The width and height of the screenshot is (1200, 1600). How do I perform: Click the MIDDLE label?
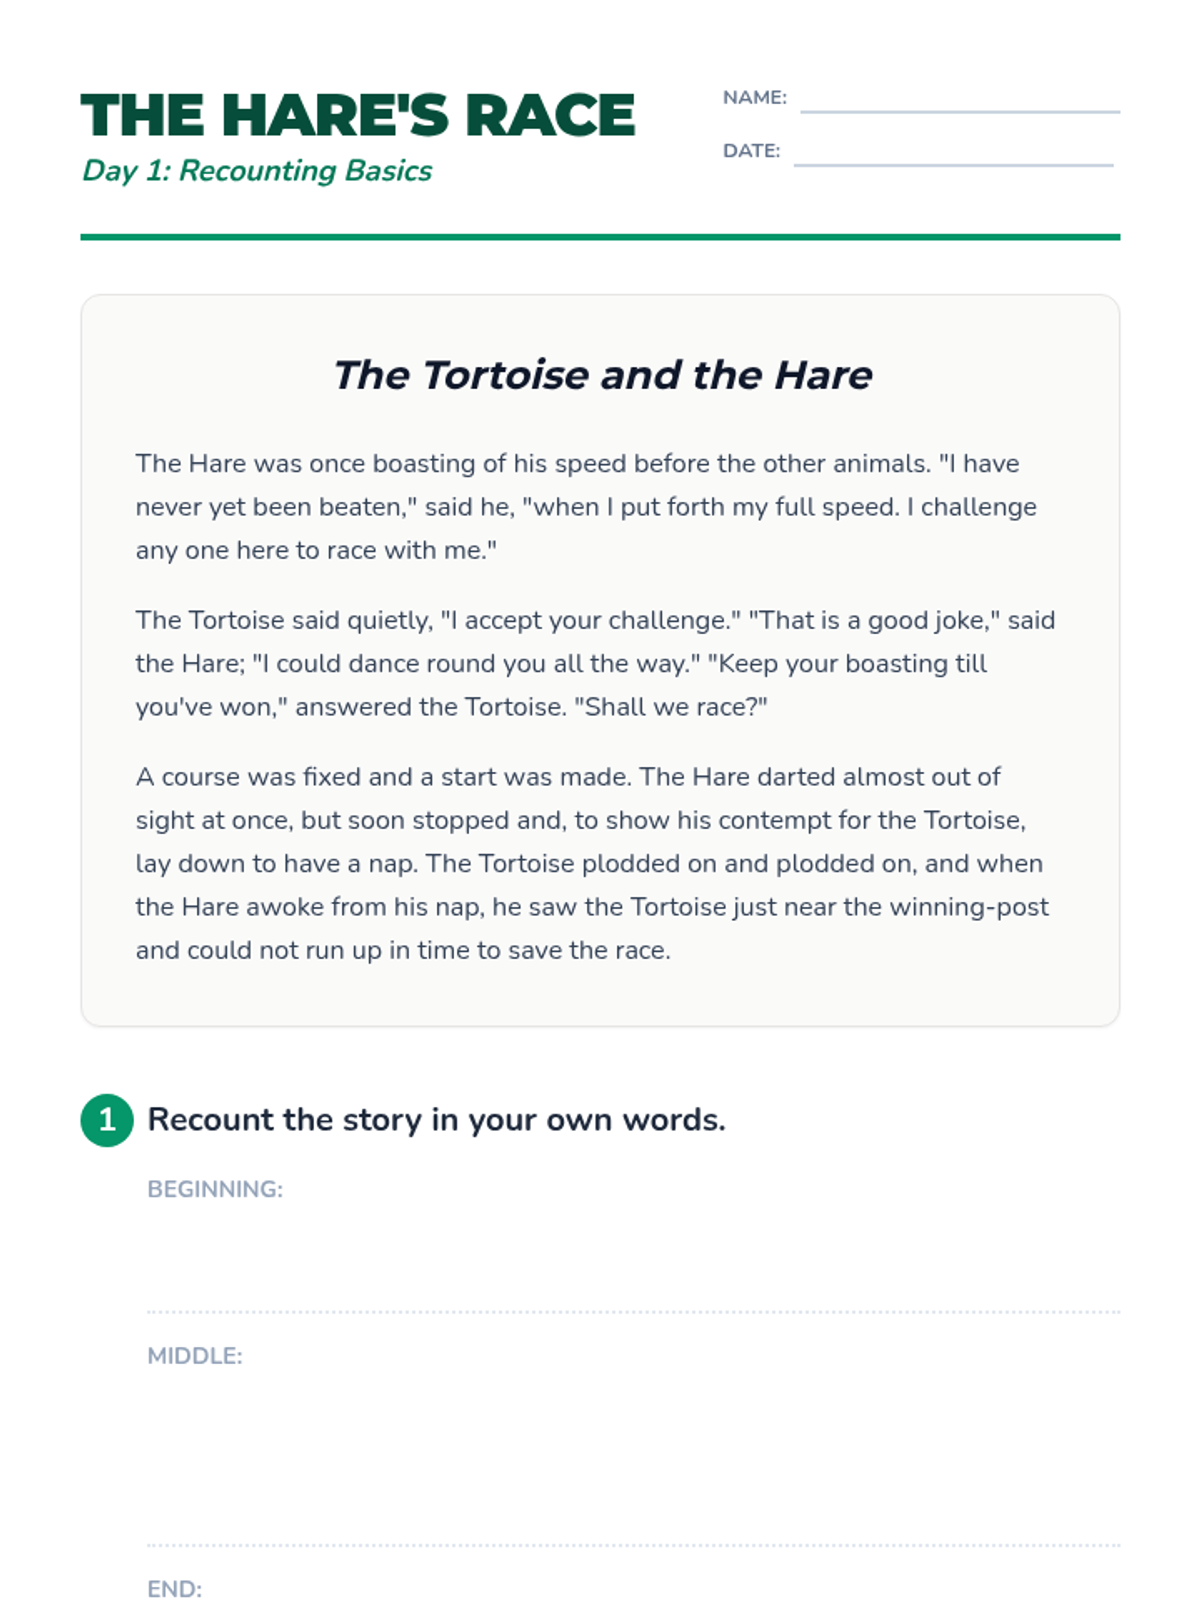(195, 1356)
